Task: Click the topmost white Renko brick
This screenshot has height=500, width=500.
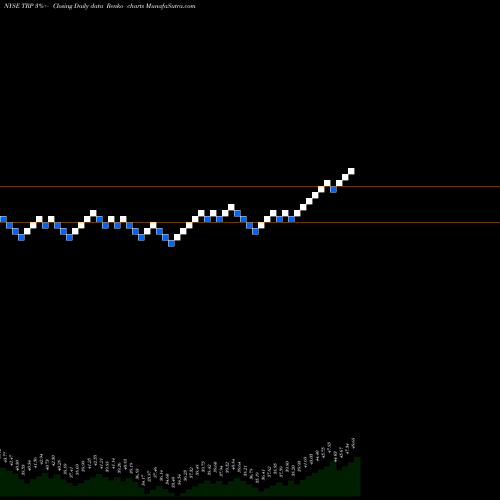Action: coord(351,171)
